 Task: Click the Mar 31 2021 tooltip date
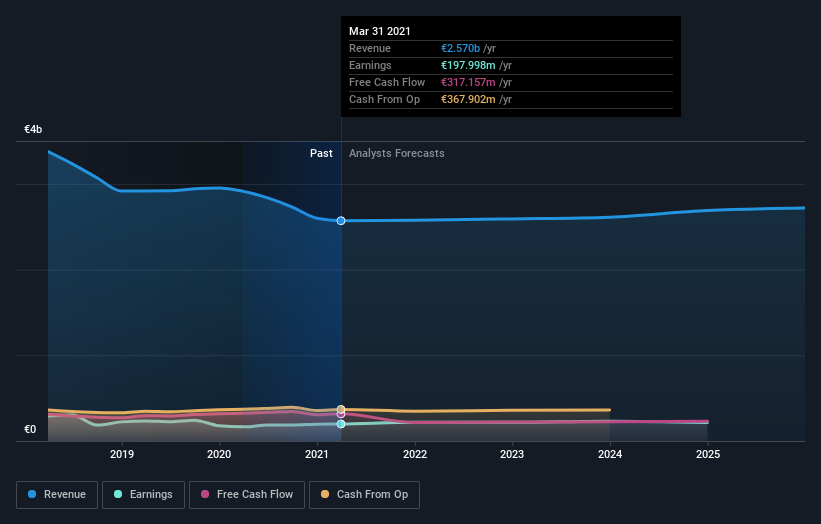(x=380, y=31)
